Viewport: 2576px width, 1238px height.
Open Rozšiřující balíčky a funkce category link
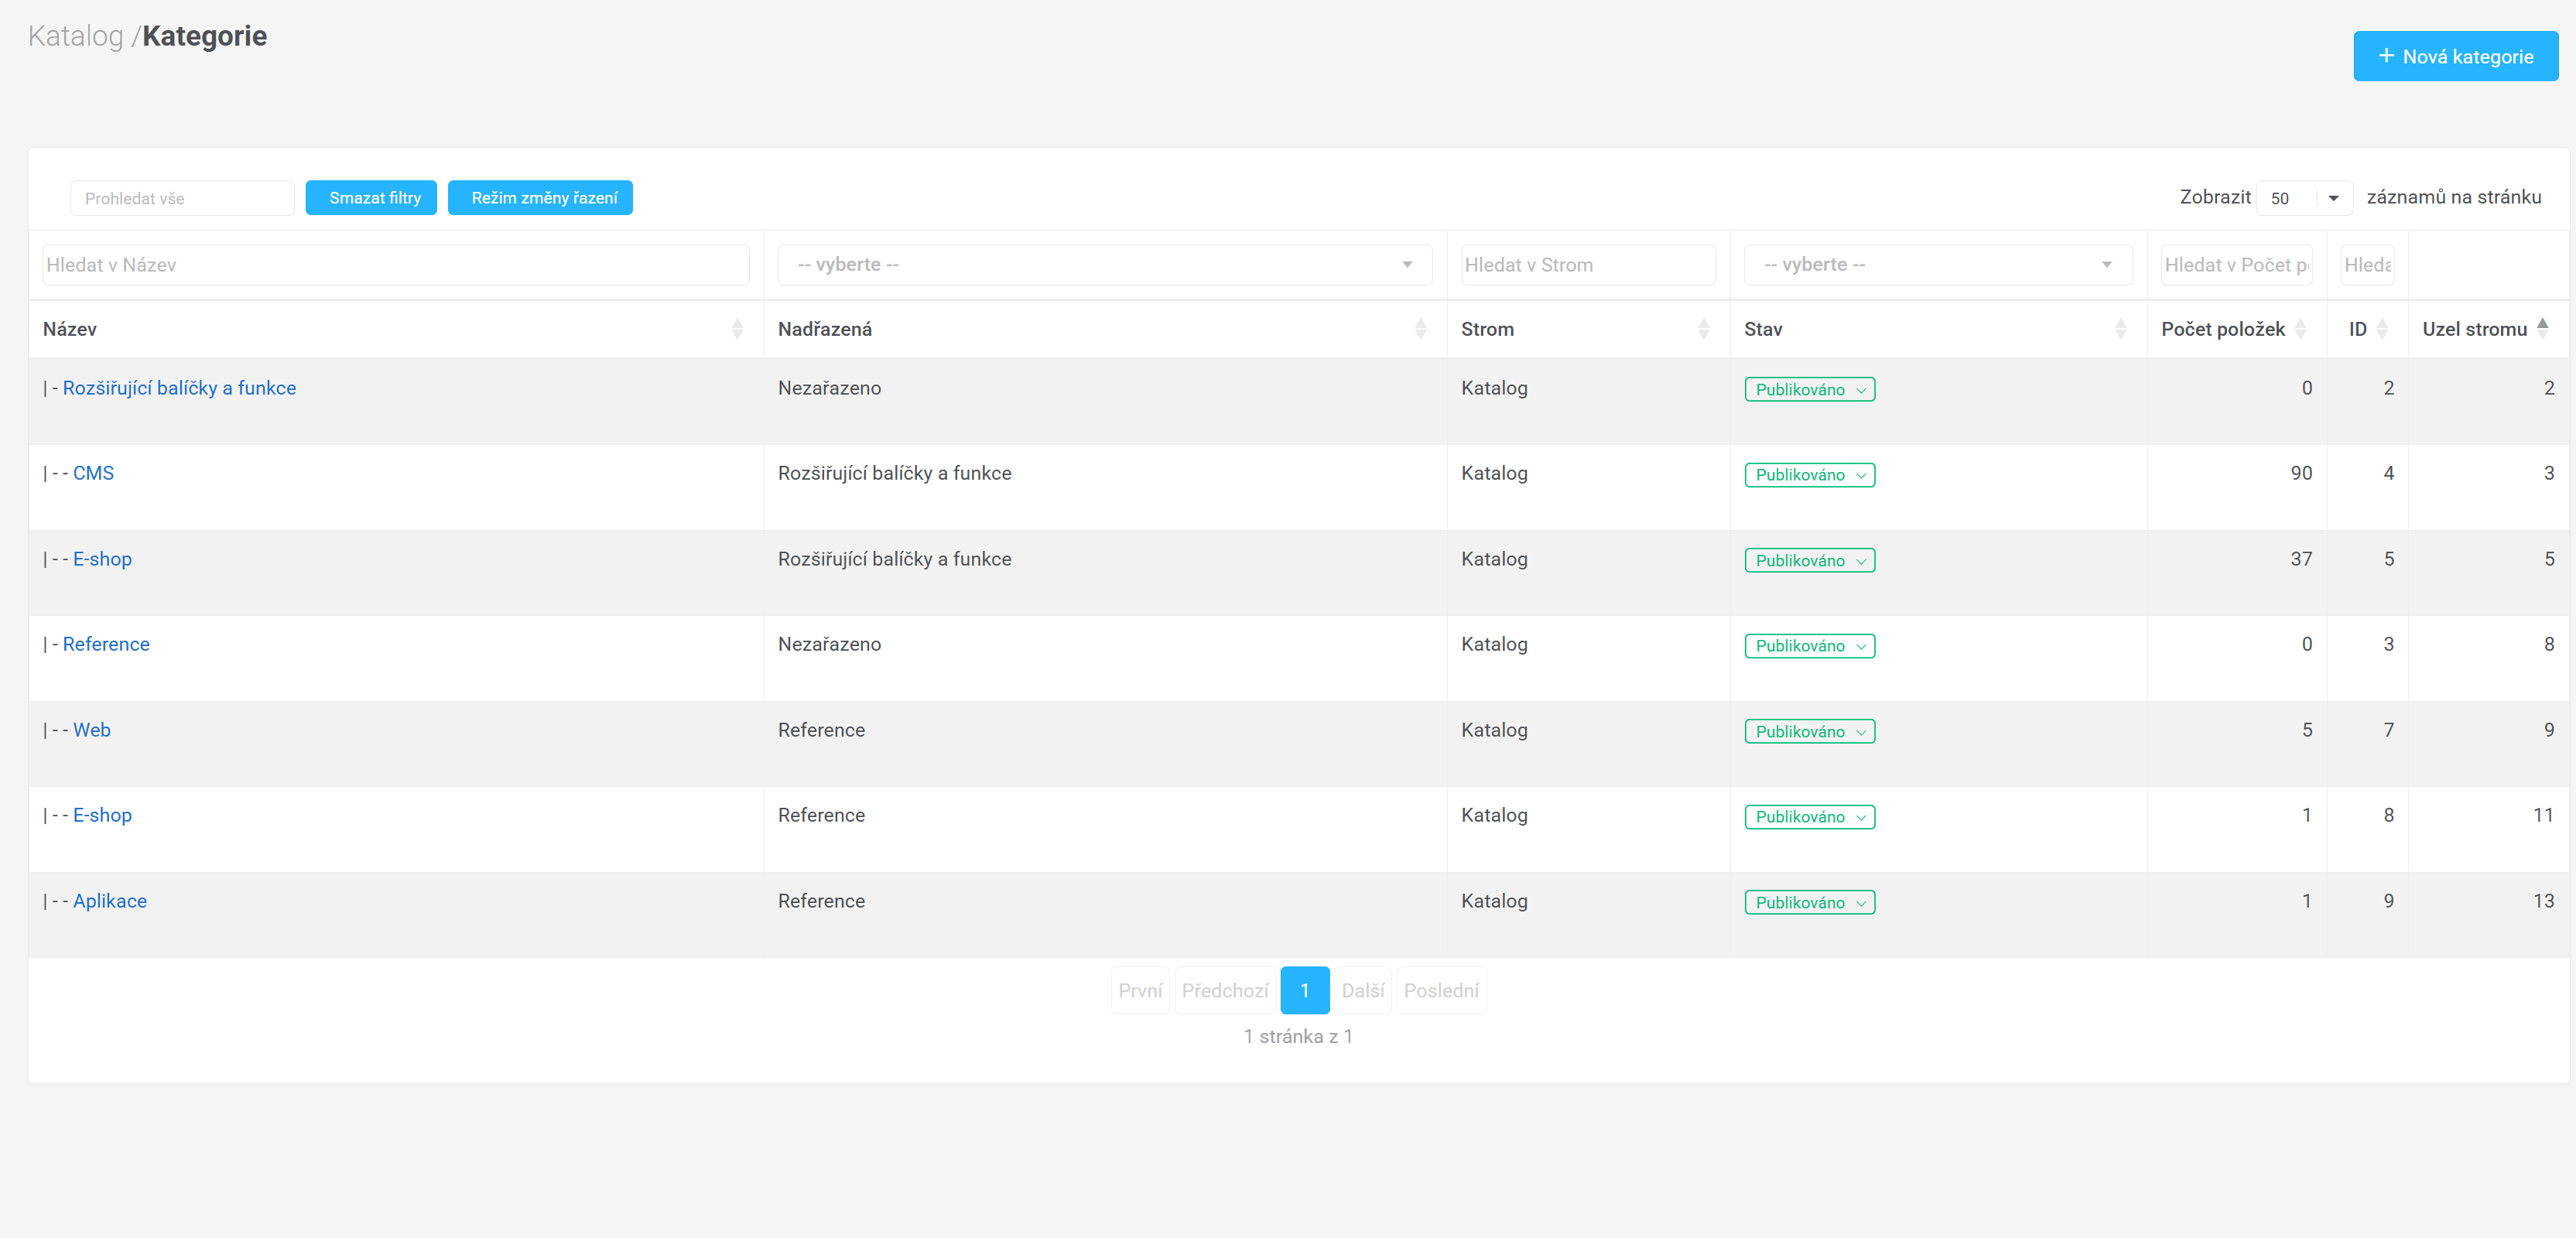(x=179, y=388)
